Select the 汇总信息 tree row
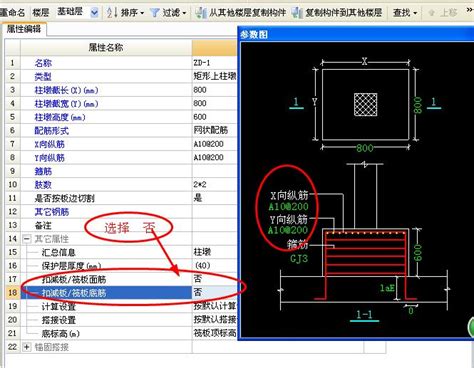Screen dimensions: 474x368 106,252
